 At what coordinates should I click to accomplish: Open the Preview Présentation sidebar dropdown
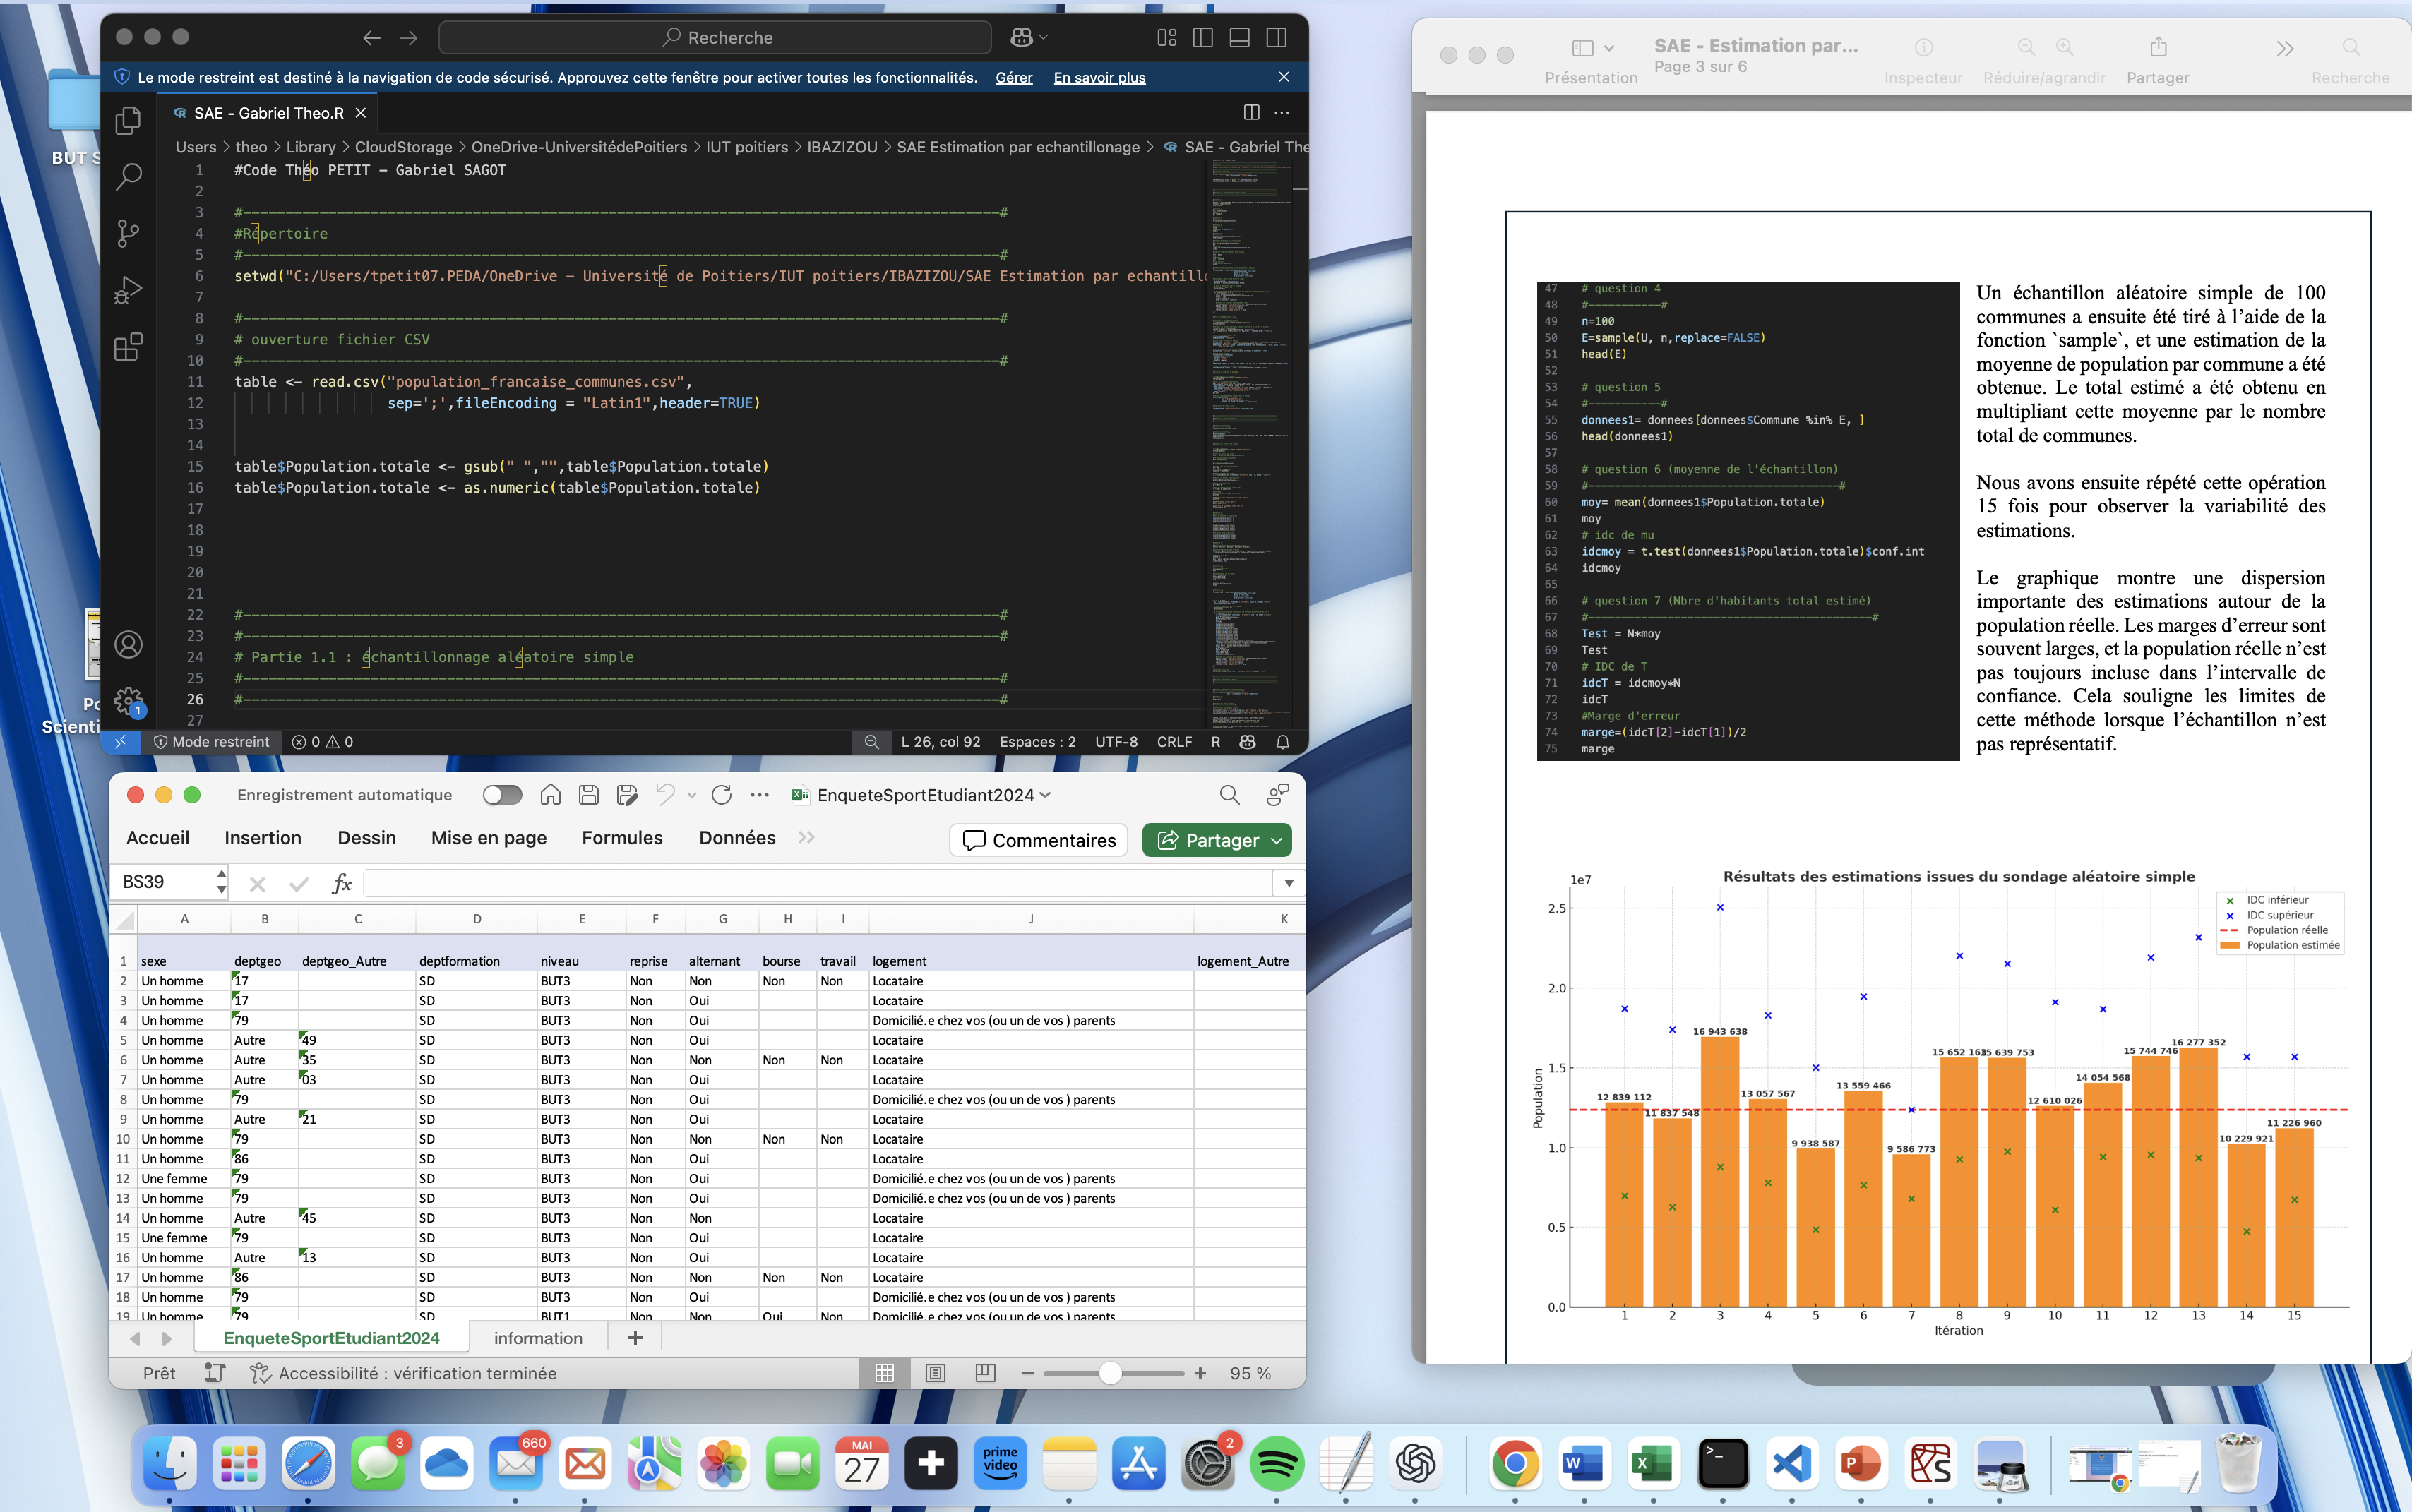[x=1608, y=48]
